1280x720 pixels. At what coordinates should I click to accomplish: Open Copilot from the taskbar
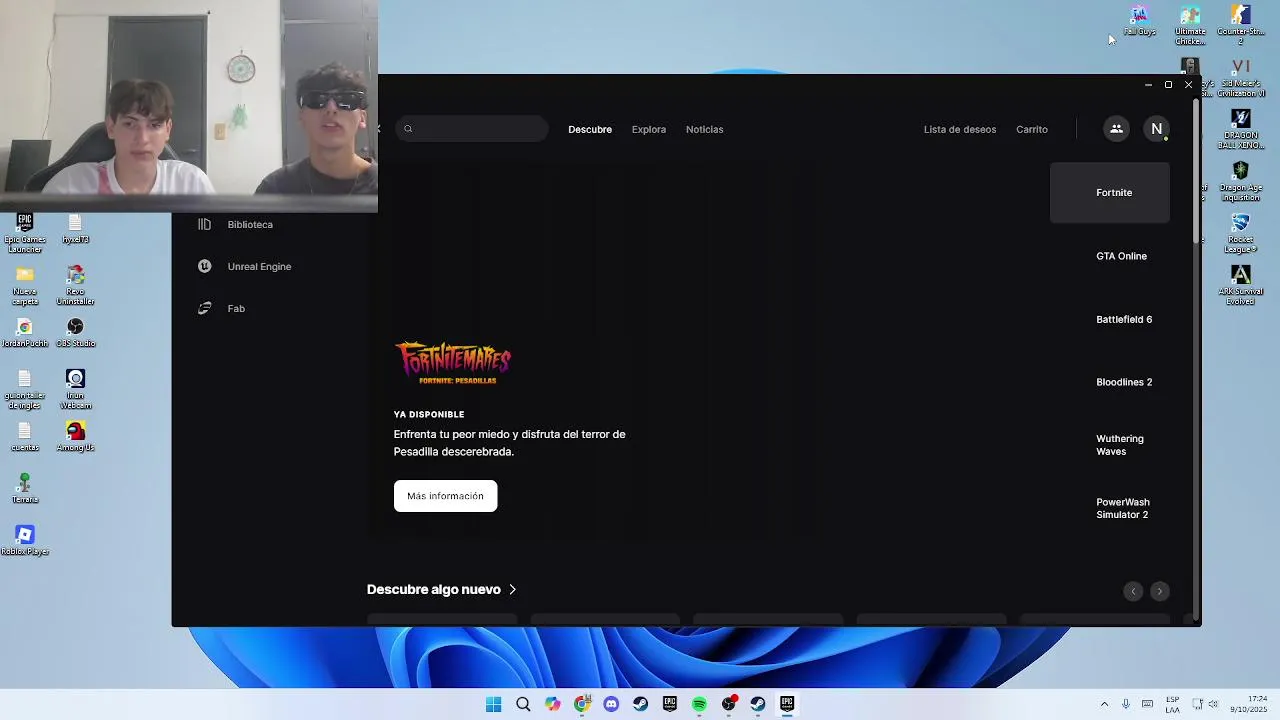[553, 704]
